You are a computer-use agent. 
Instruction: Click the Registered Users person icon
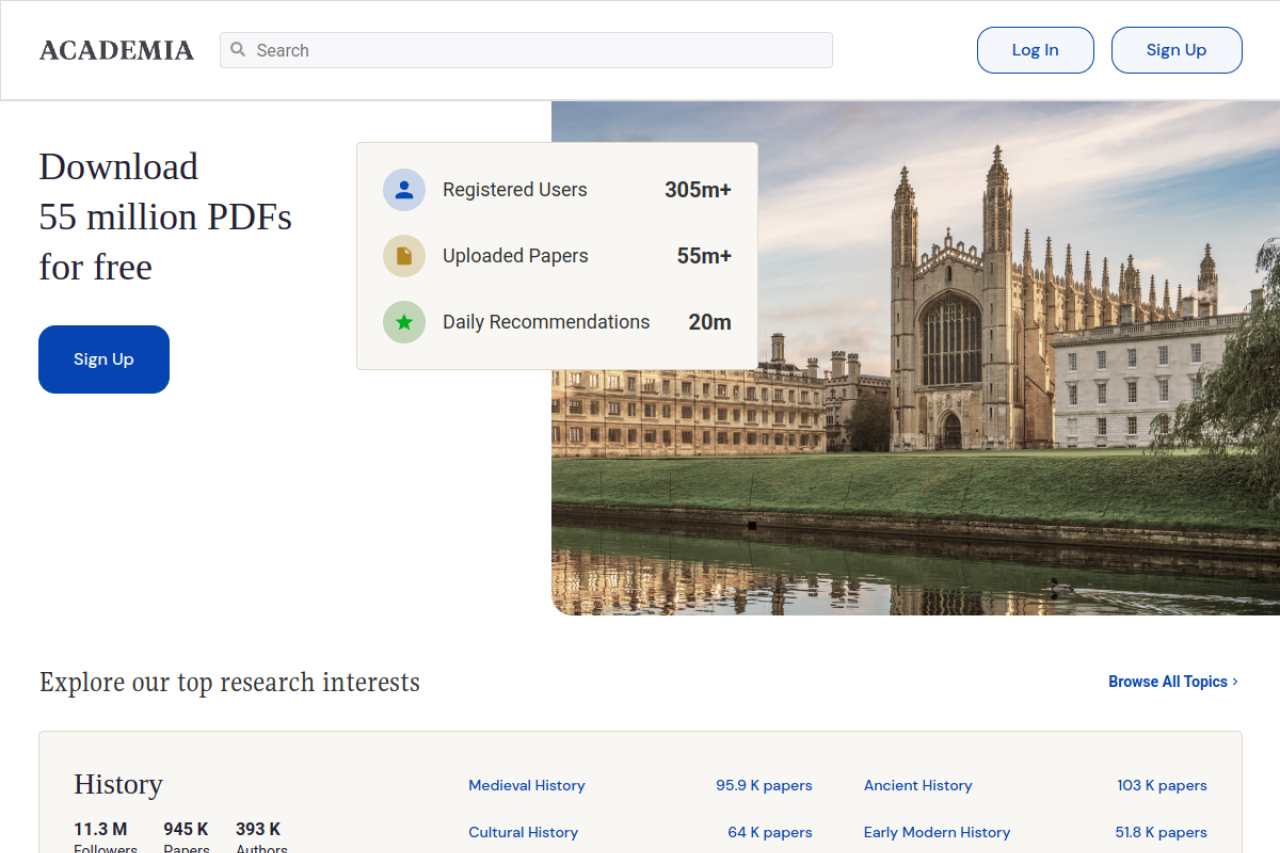point(404,190)
